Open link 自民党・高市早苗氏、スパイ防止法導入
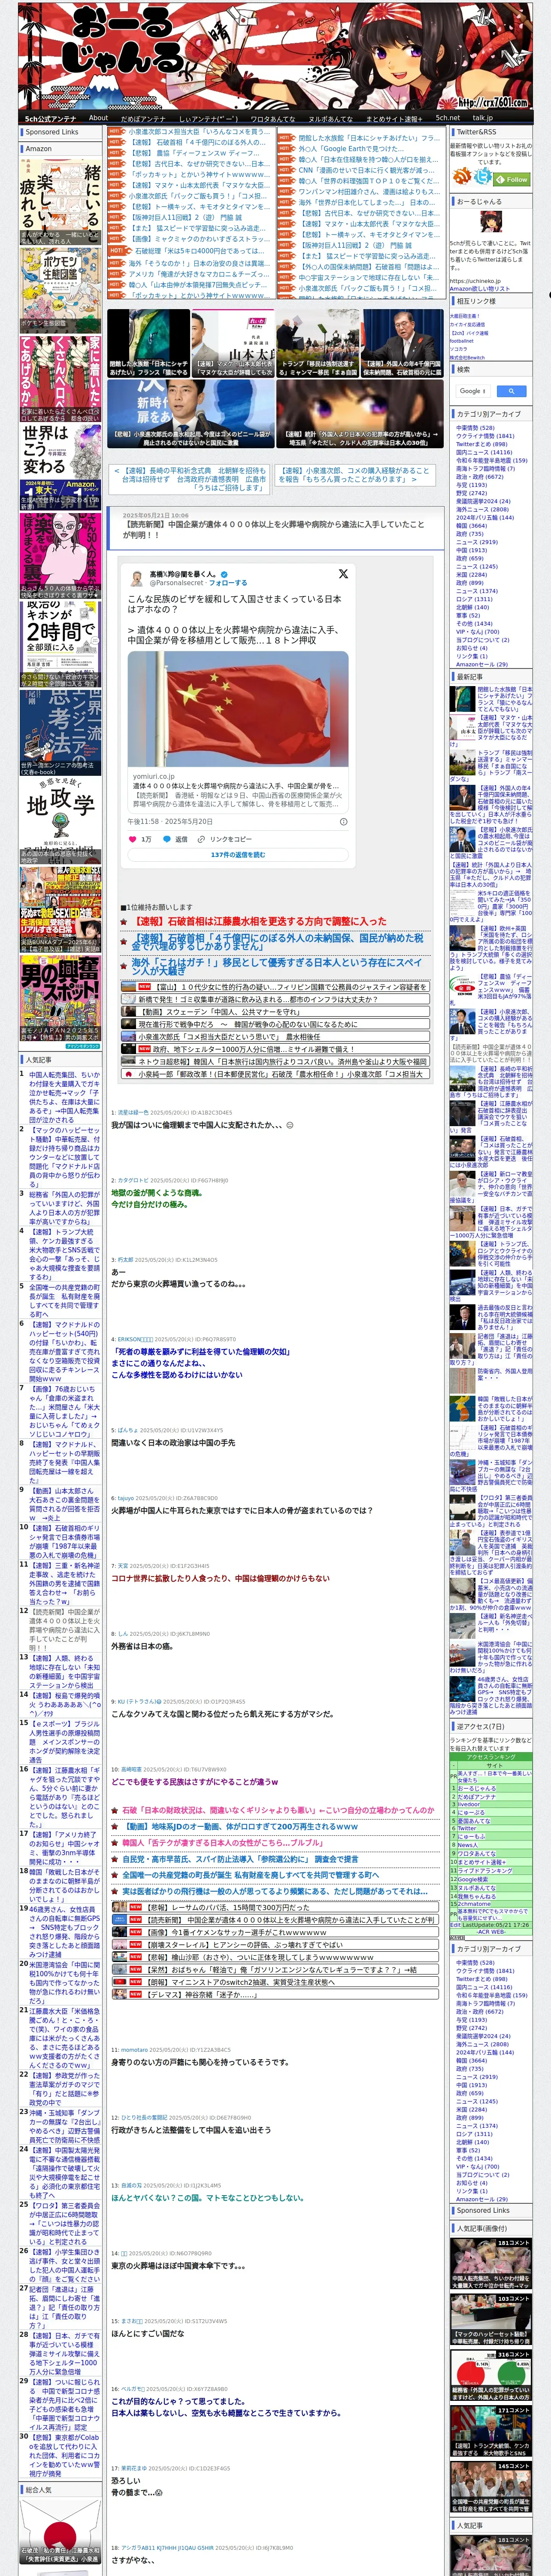Screen dimensions: 551x2576 [x=240, y=1859]
